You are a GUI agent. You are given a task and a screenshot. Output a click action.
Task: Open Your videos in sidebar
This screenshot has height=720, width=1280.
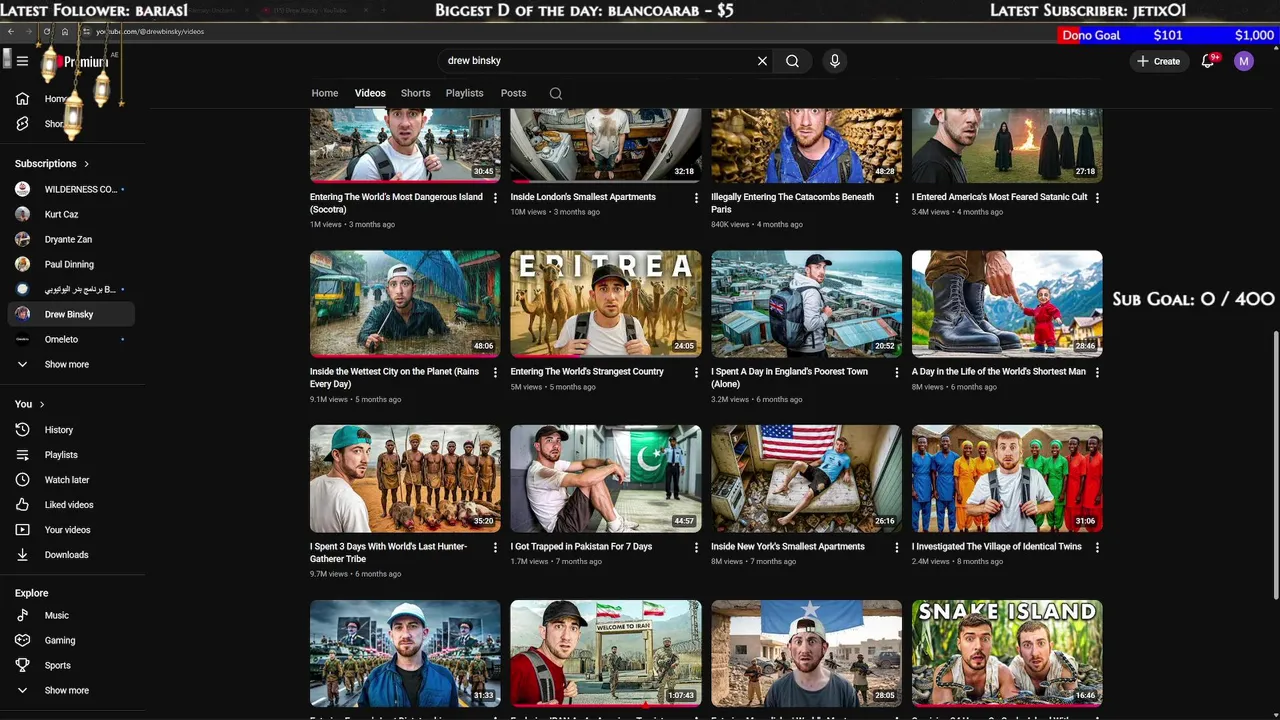pyautogui.click(x=70, y=530)
